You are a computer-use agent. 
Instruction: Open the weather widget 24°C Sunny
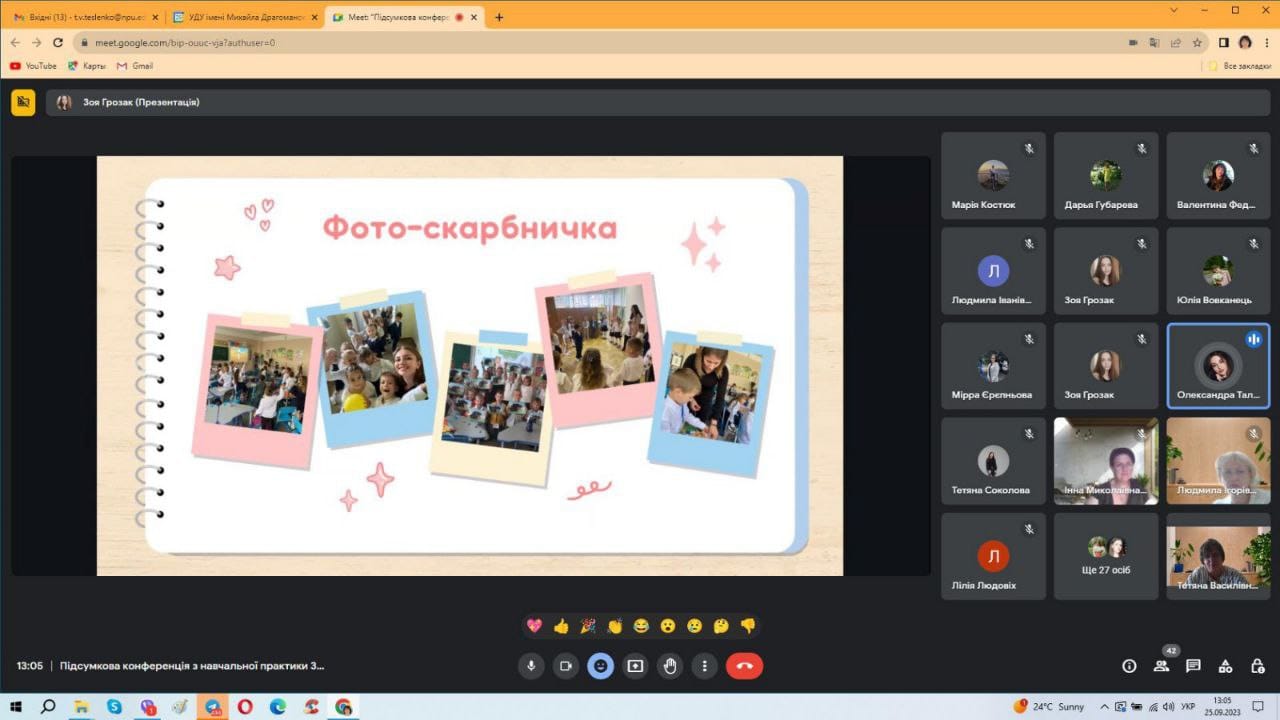point(1049,706)
